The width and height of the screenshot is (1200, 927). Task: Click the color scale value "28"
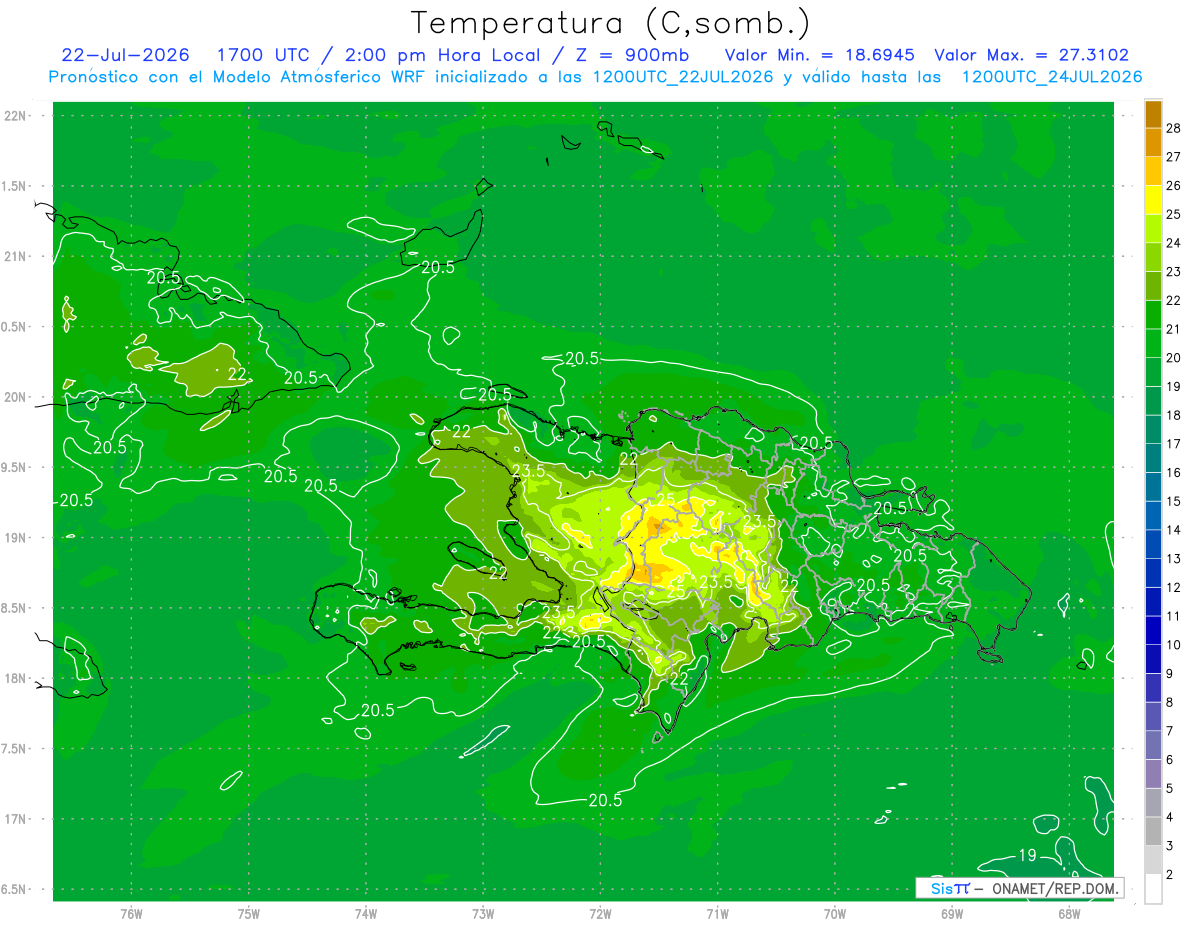pyautogui.click(x=1173, y=128)
